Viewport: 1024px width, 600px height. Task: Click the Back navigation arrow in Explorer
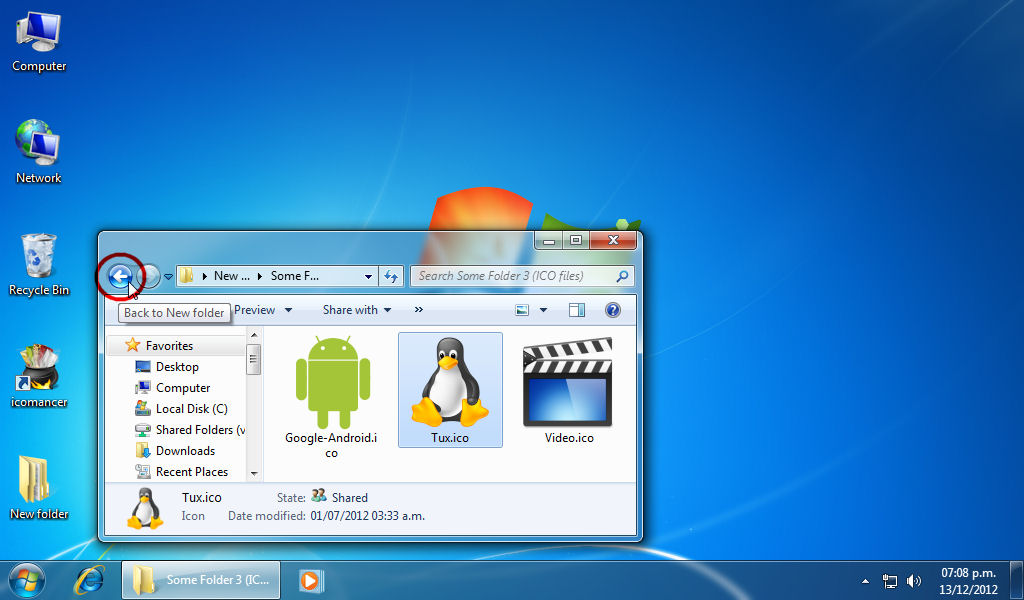(120, 276)
